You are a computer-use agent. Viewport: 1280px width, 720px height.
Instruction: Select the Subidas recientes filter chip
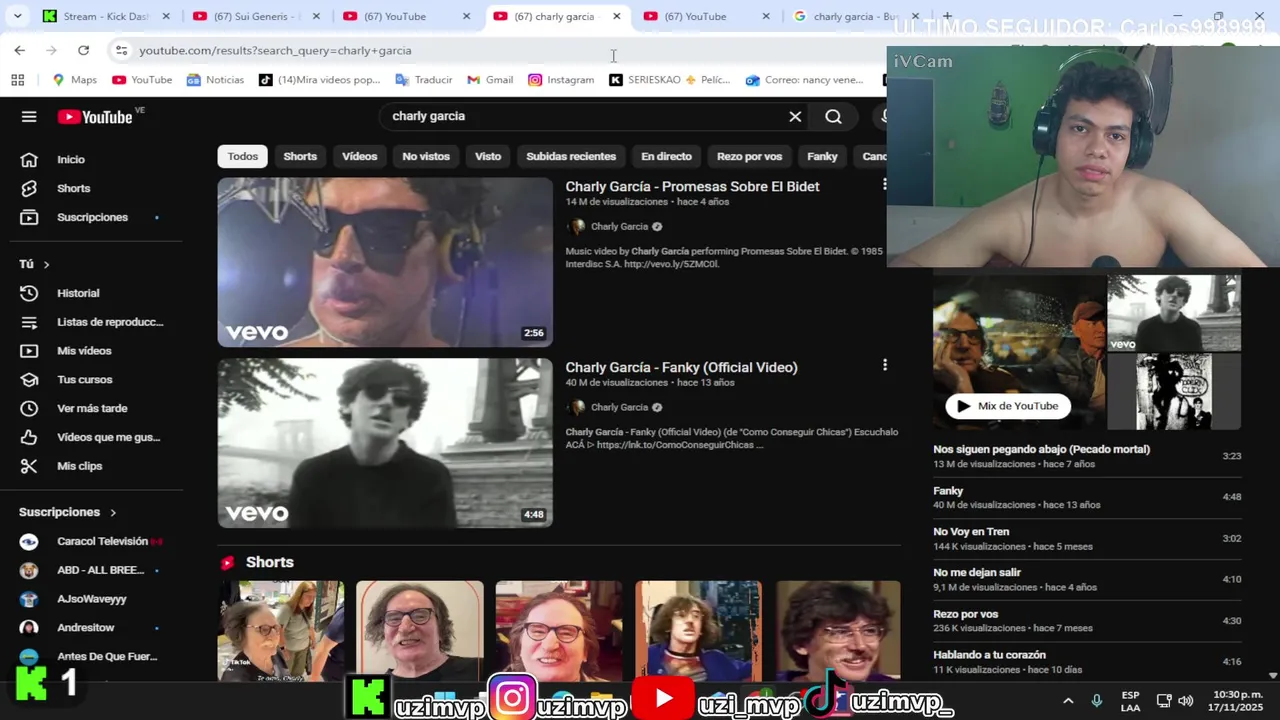tap(571, 156)
